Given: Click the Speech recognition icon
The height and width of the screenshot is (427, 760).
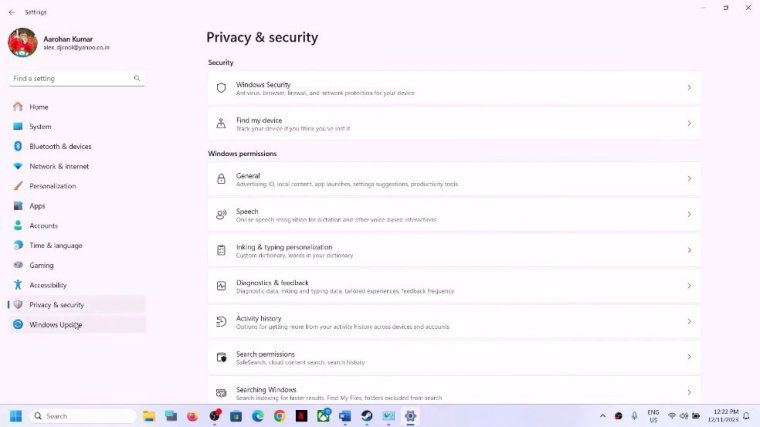Looking at the screenshot, I should [x=221, y=215].
